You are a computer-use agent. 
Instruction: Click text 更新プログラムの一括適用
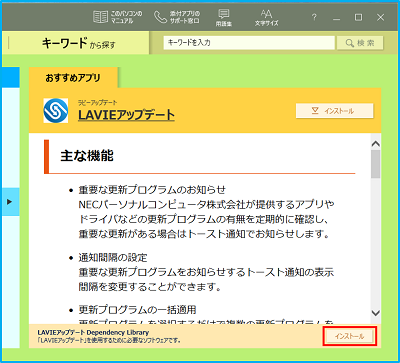point(137,310)
